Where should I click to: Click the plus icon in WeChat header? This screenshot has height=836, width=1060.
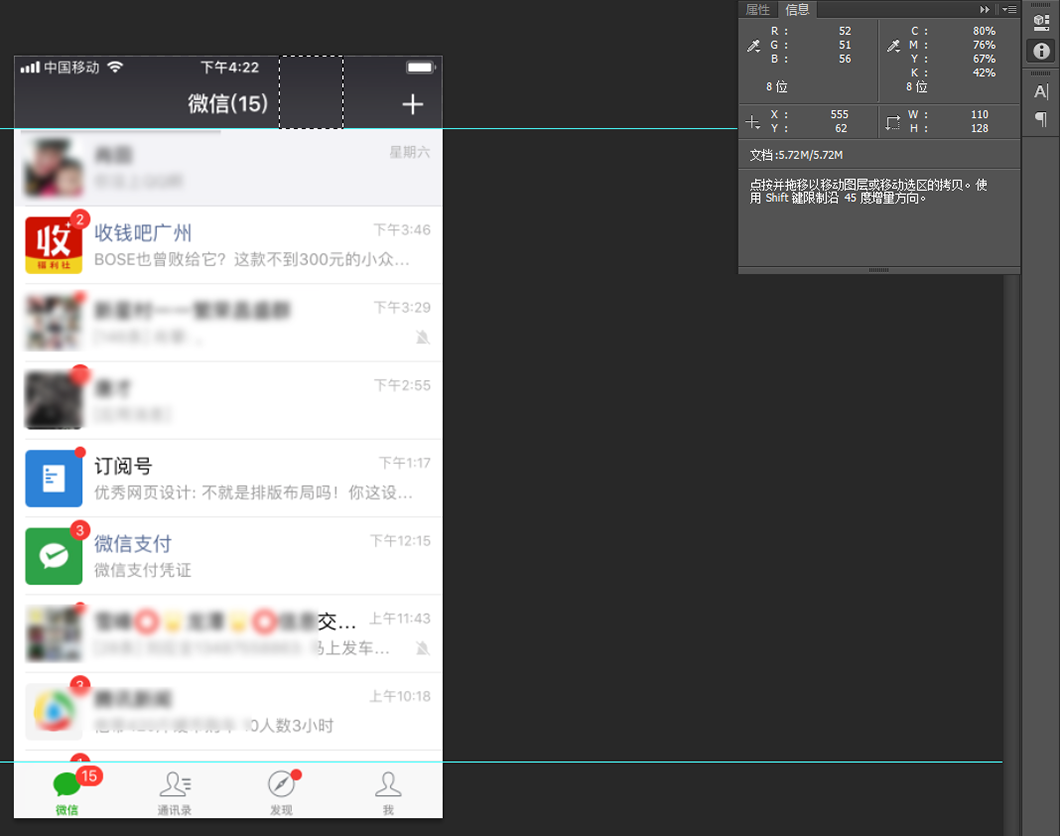click(412, 104)
